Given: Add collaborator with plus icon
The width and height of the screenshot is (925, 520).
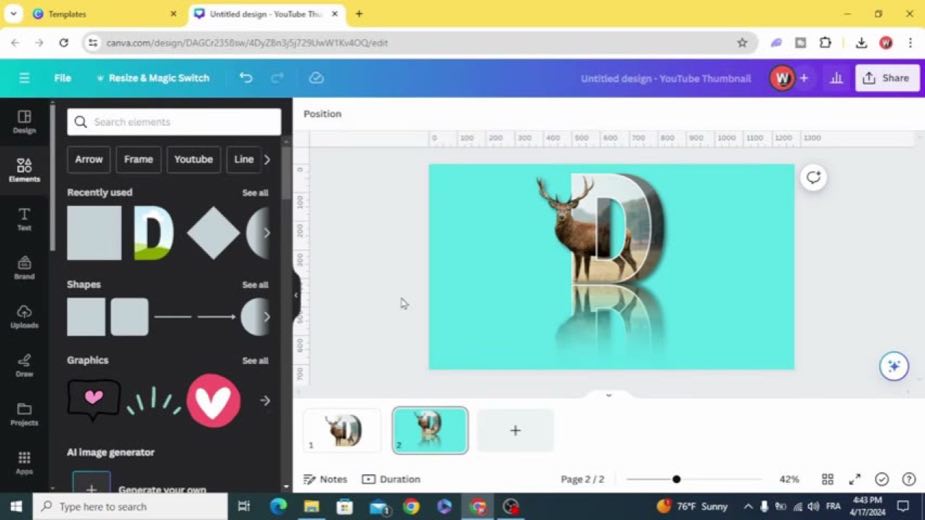Looking at the screenshot, I should coord(803,78).
